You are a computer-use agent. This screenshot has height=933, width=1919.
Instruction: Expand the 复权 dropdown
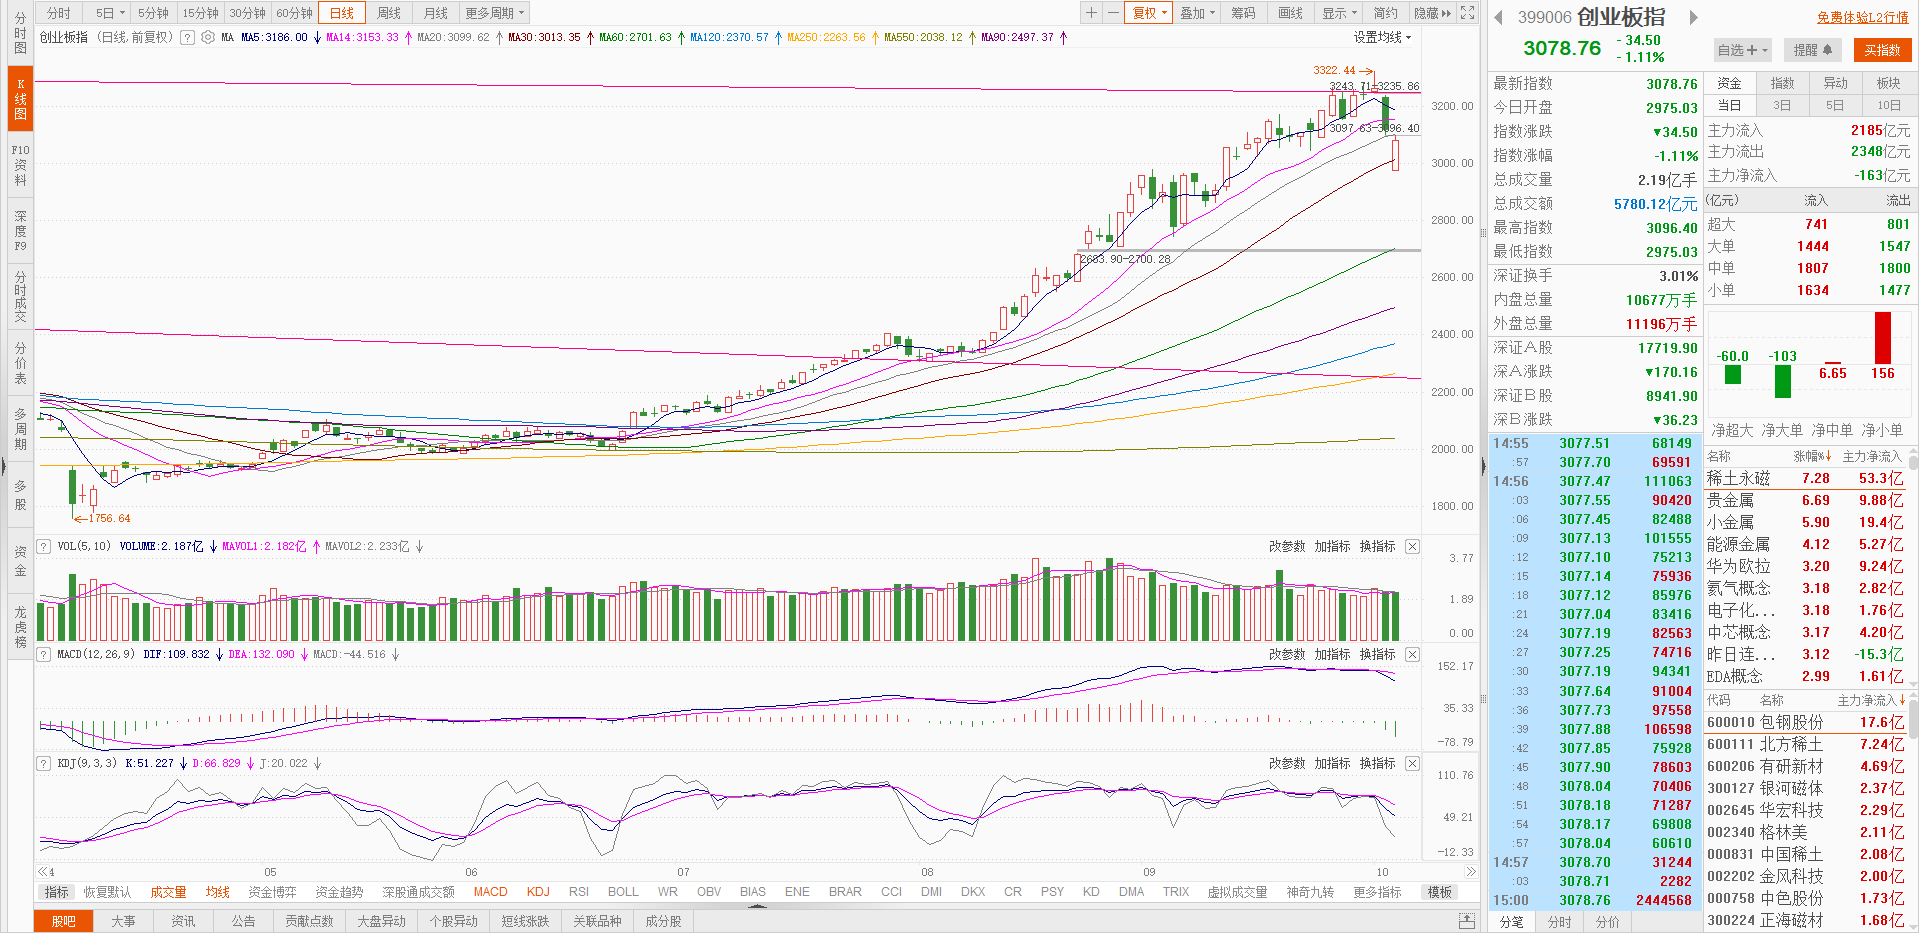pyautogui.click(x=1149, y=13)
